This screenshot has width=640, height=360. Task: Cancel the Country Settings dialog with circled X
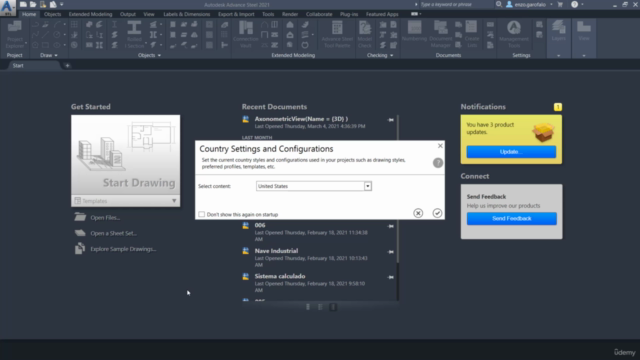418,213
